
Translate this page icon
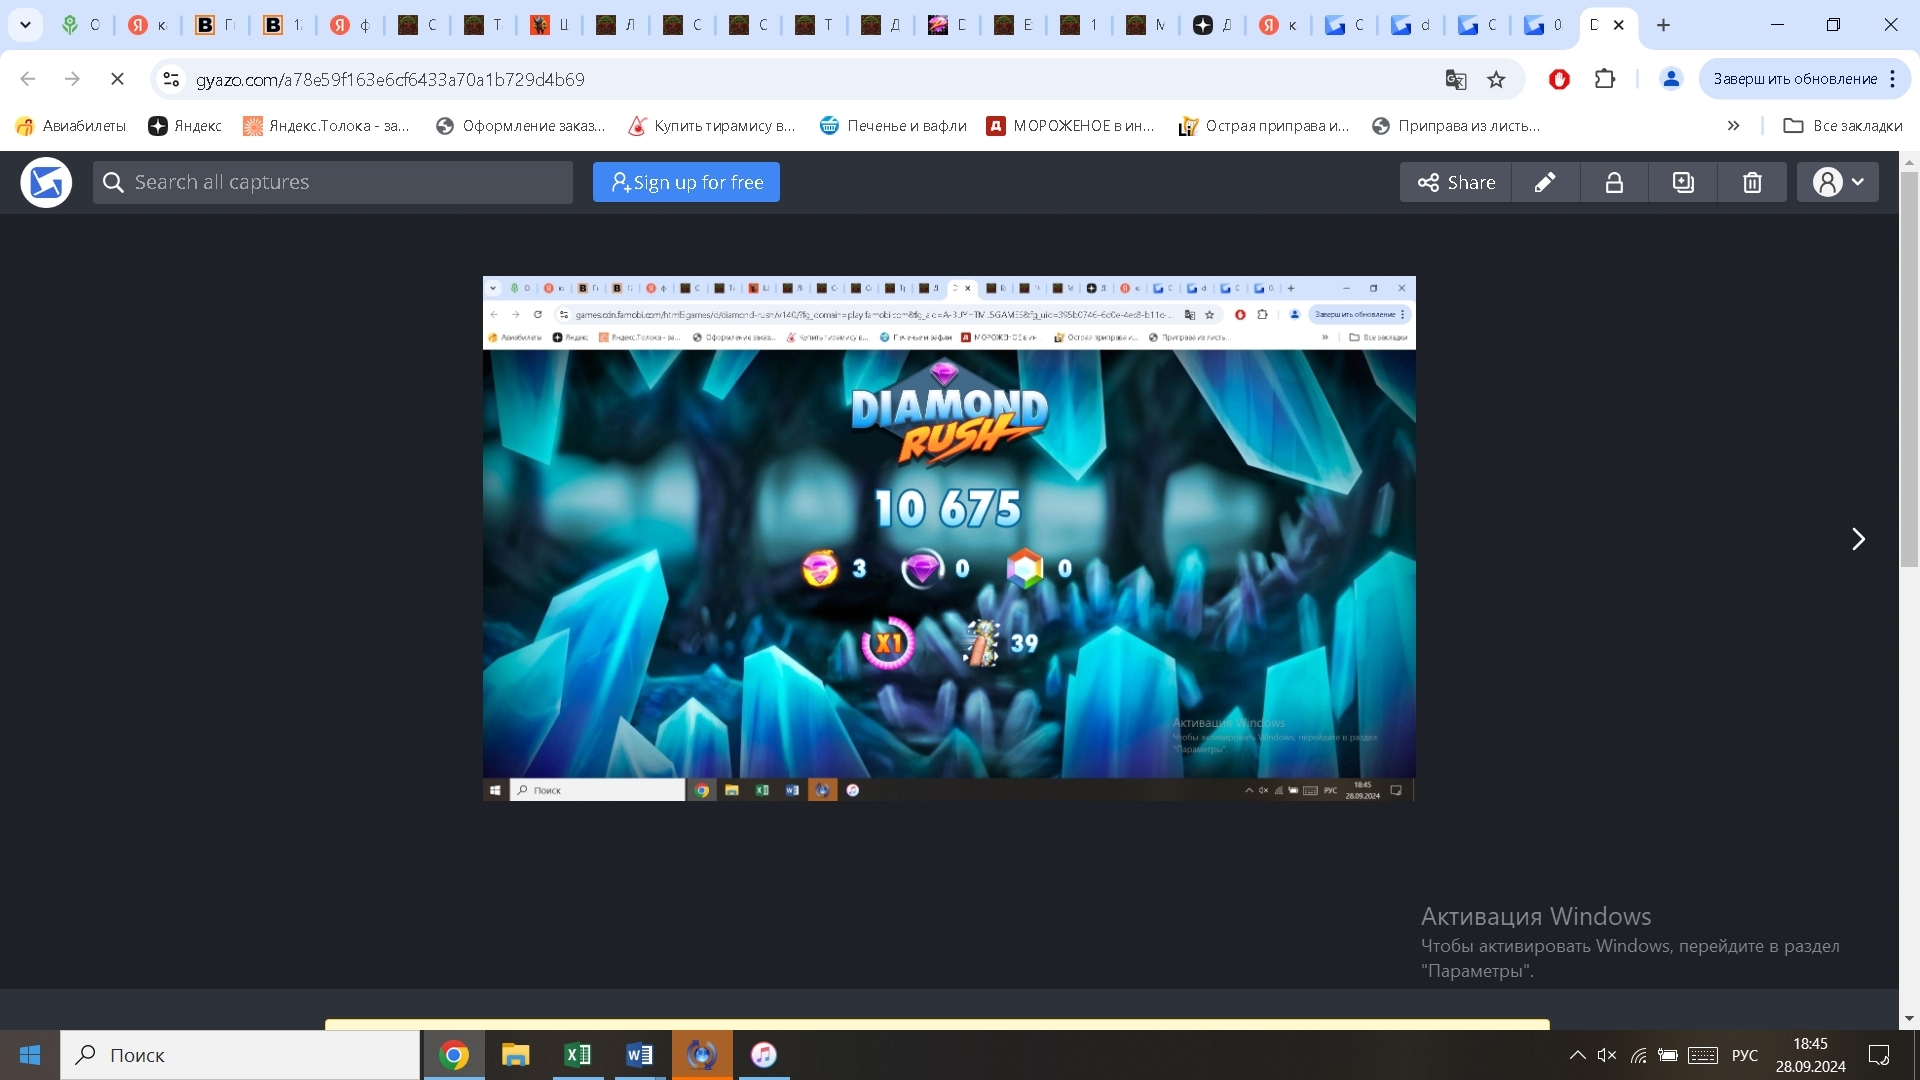[1456, 79]
